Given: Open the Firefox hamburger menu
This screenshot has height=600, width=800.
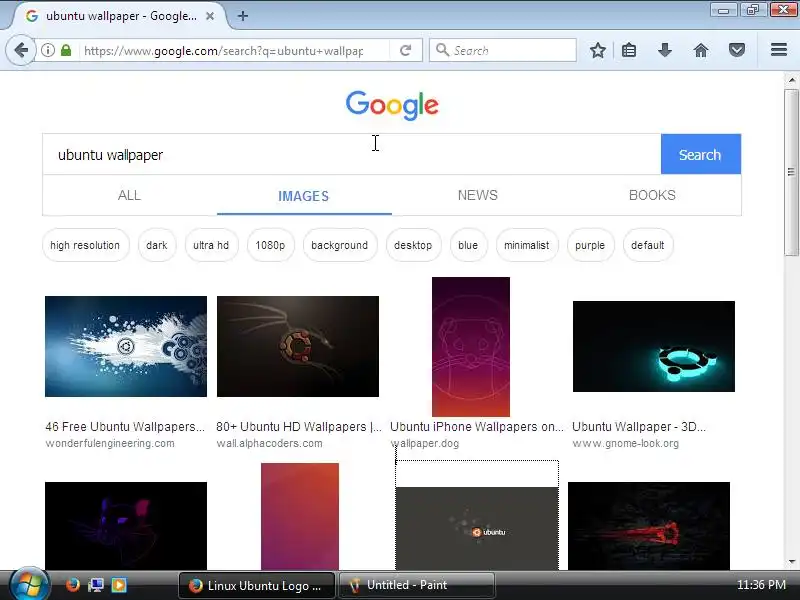Looking at the screenshot, I should (x=779, y=50).
